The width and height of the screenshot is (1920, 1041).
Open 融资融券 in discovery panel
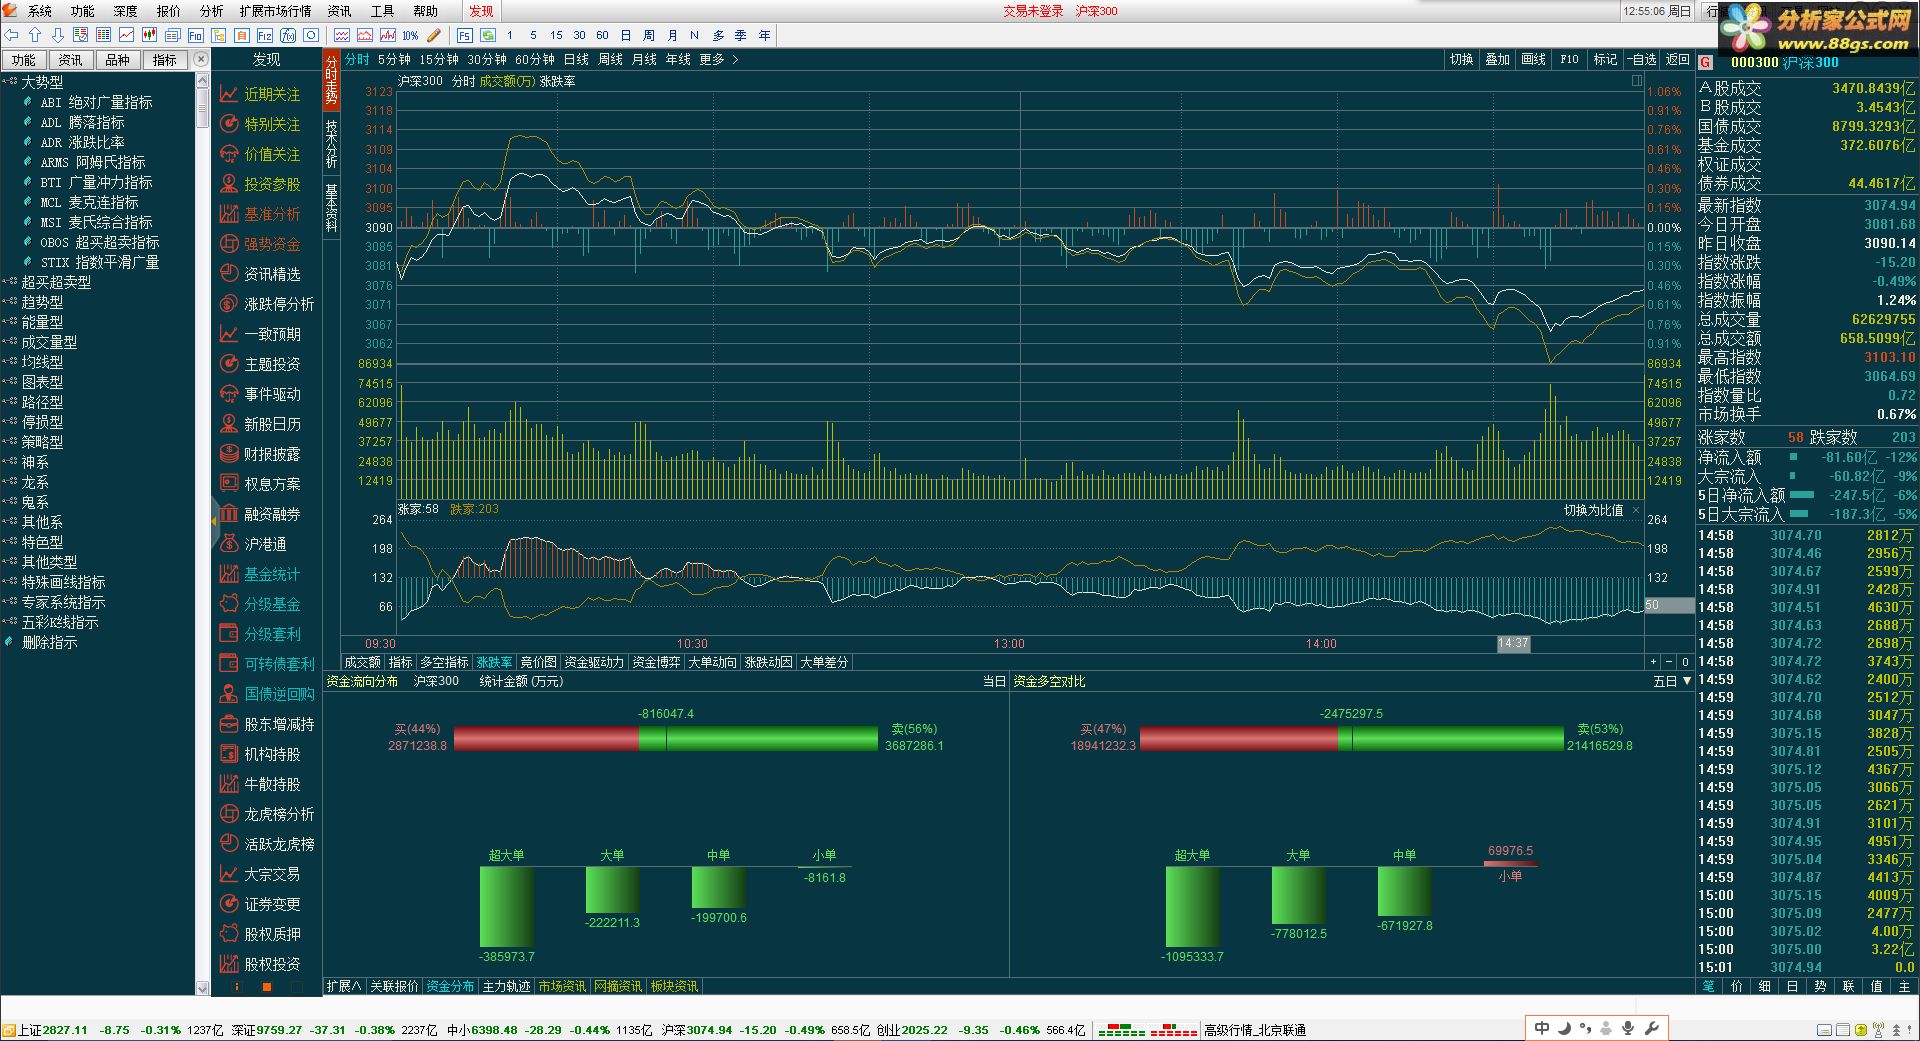click(272, 514)
